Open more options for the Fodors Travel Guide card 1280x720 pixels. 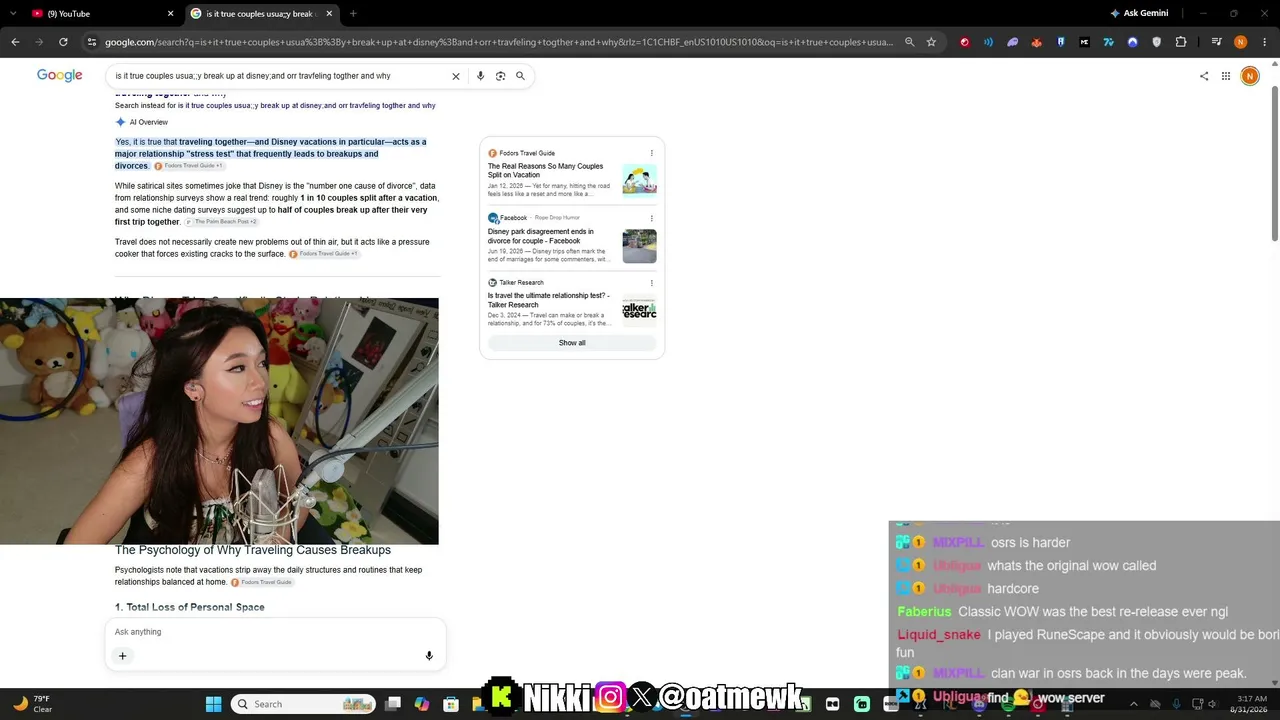tap(652, 153)
